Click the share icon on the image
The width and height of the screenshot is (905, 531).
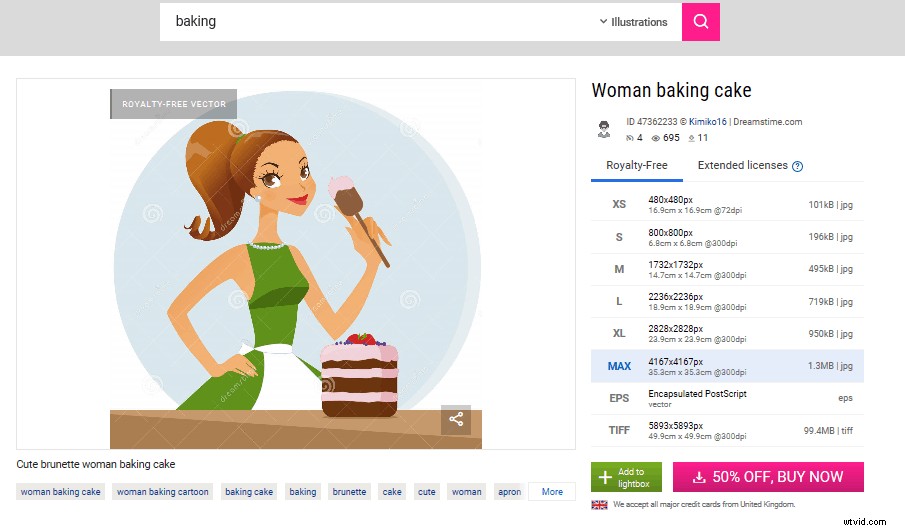(456, 420)
